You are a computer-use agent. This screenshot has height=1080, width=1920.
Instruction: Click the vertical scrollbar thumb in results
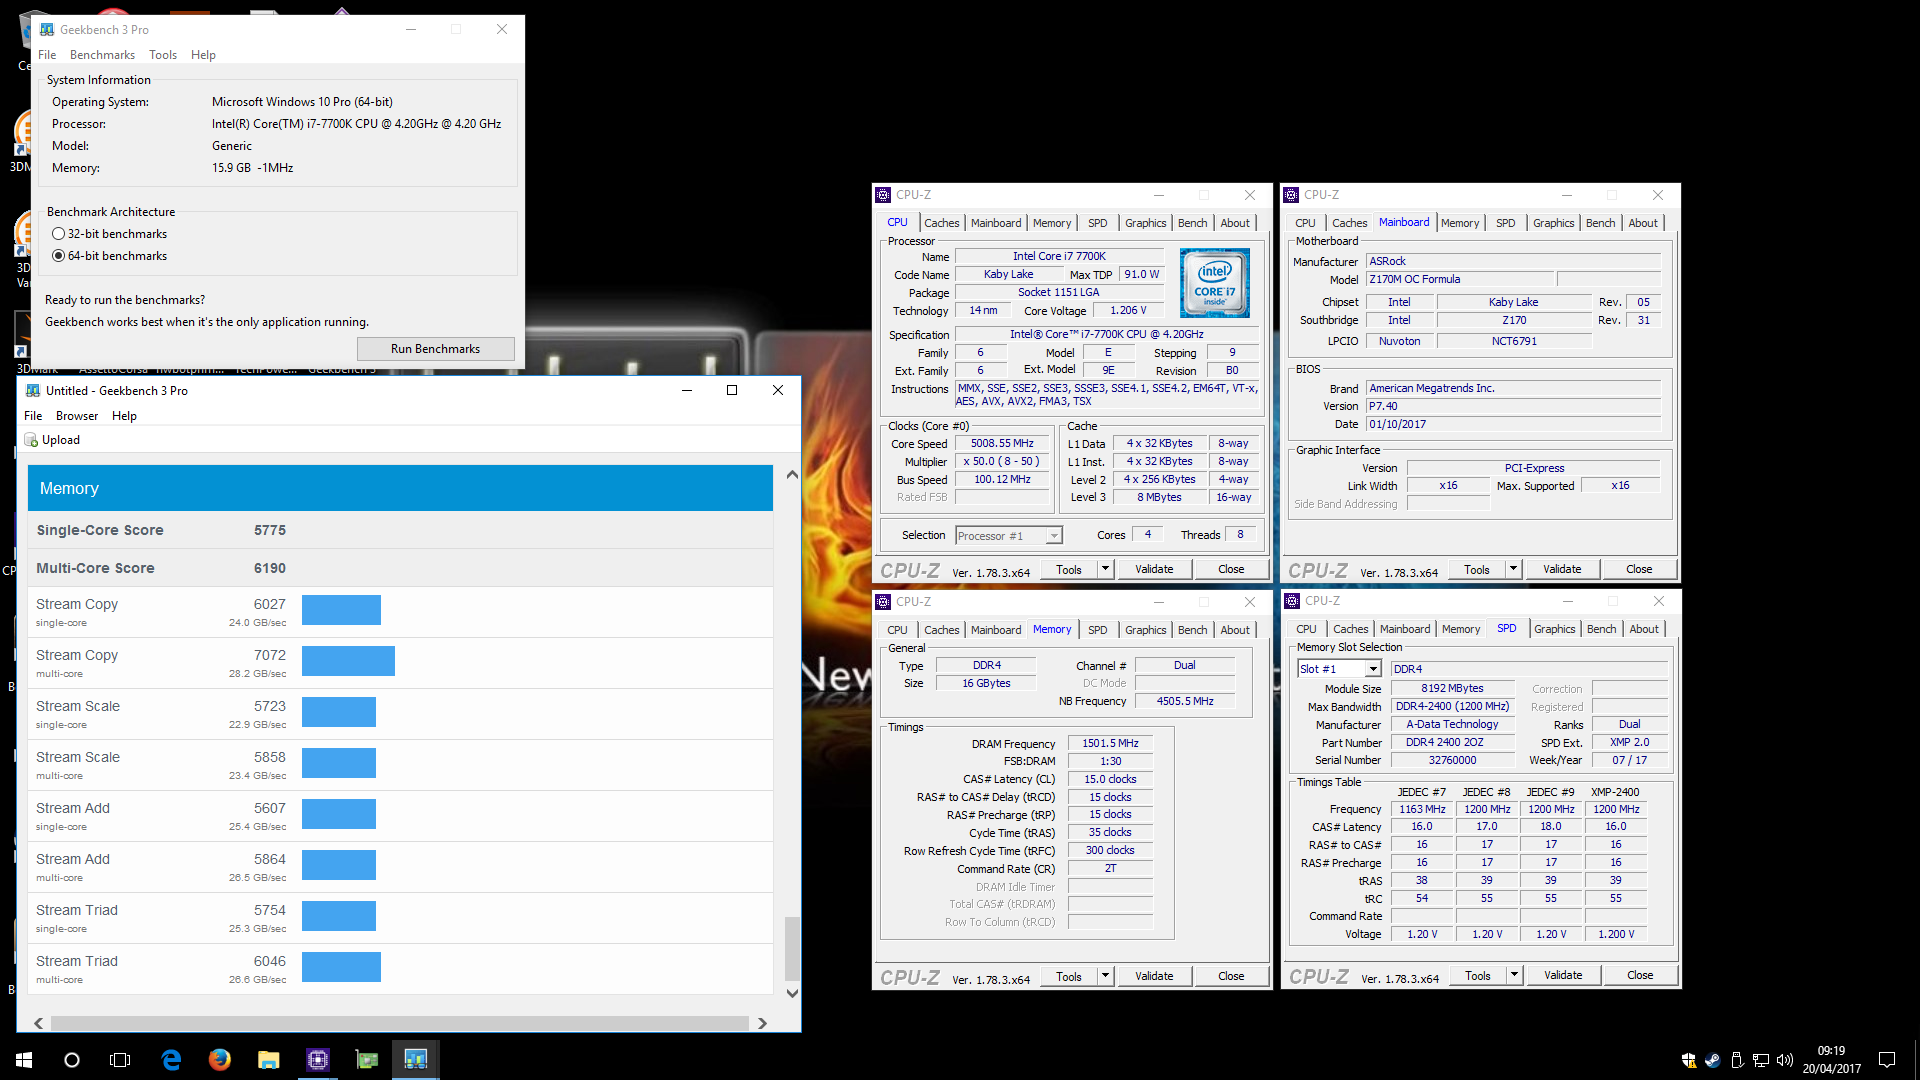792,948
